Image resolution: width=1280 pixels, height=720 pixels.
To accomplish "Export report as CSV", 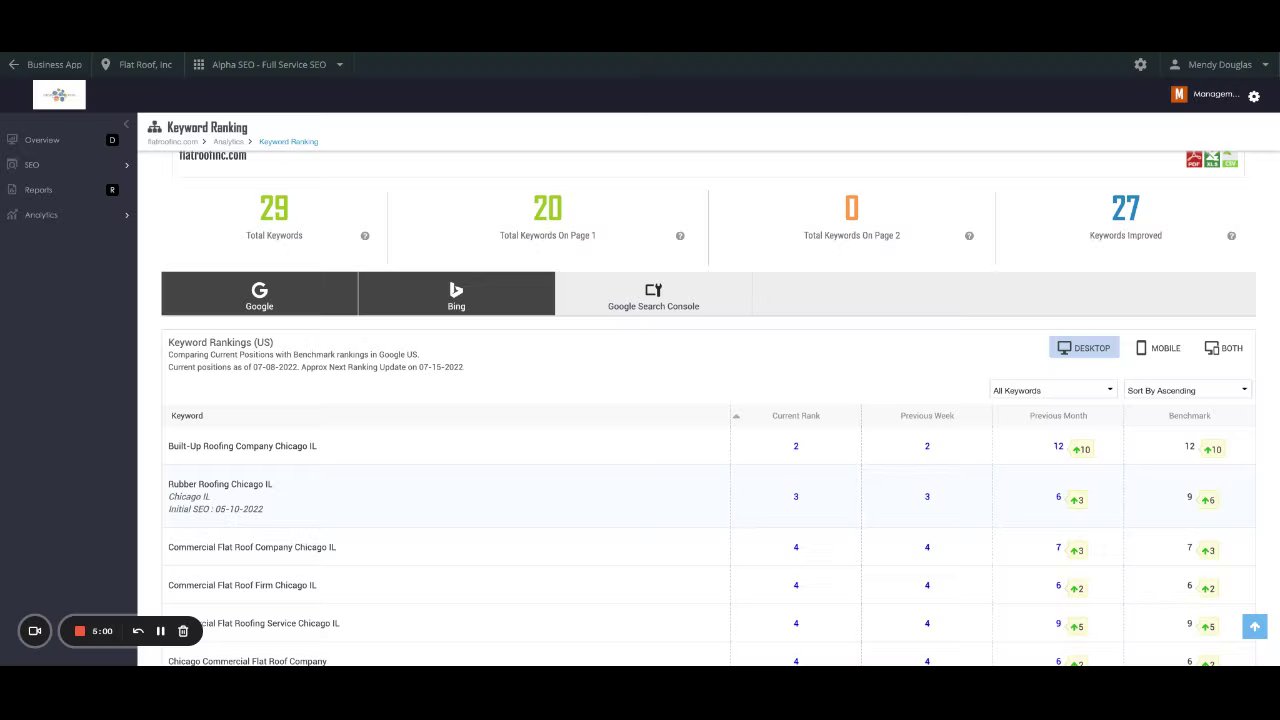I will point(1230,160).
